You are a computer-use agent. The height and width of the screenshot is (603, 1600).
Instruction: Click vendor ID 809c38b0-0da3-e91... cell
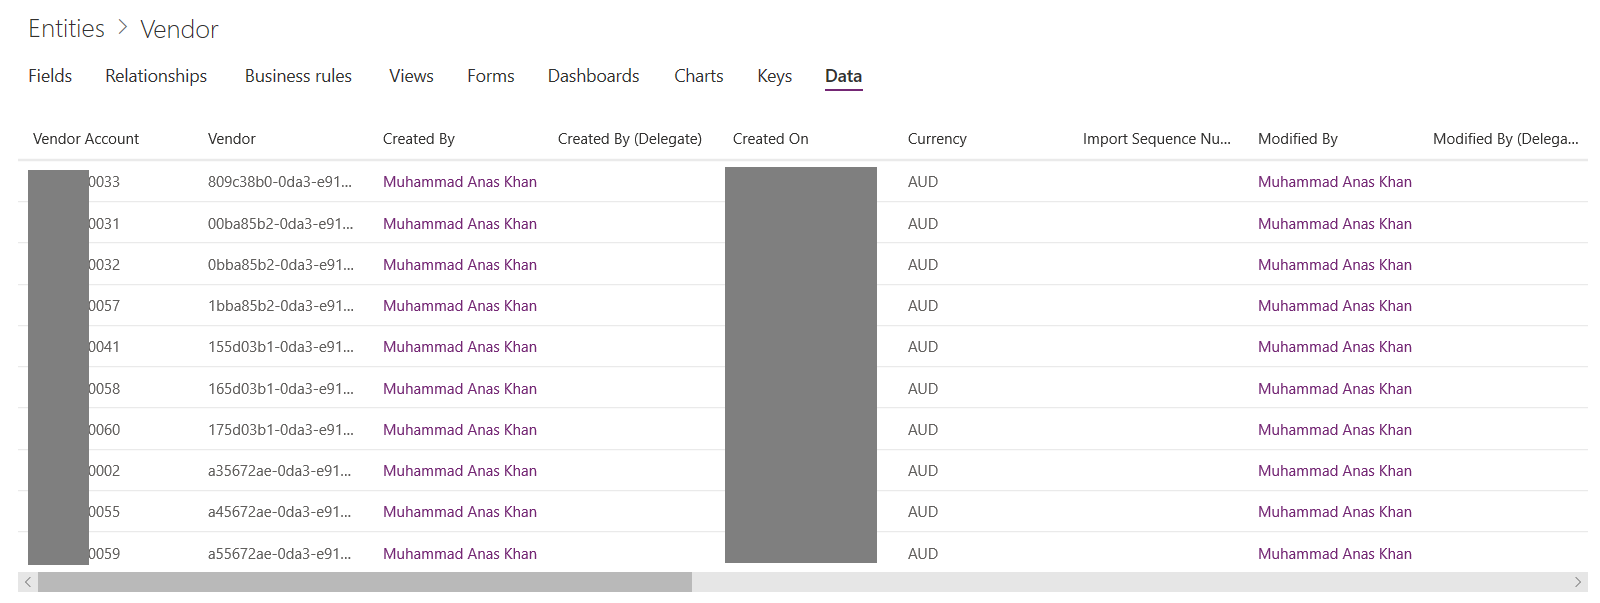coord(279,182)
